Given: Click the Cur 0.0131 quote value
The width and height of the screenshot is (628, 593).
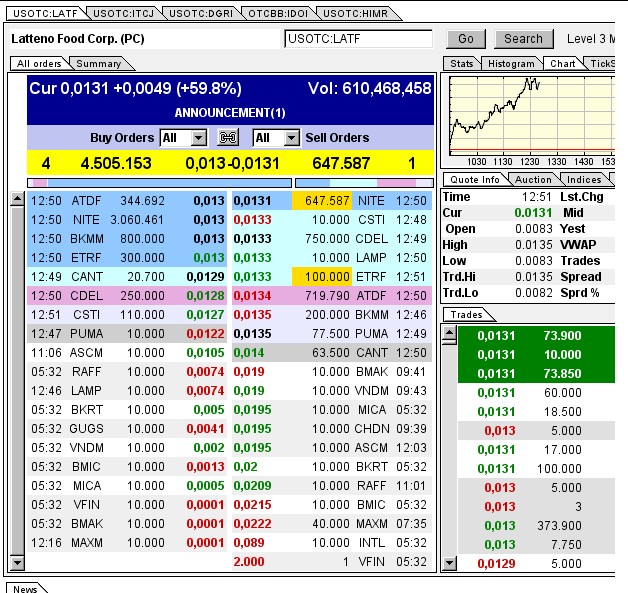Looking at the screenshot, I should tap(533, 213).
